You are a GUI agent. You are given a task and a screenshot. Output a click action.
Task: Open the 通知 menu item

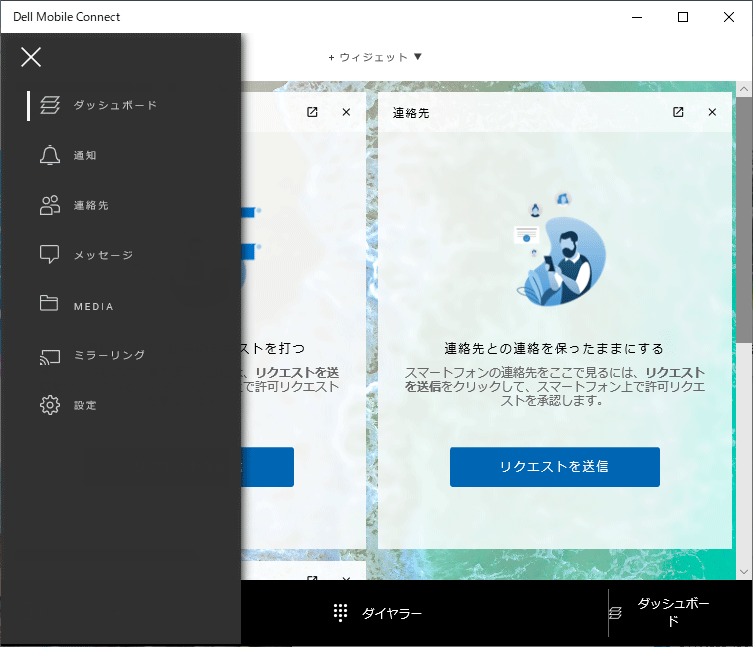pyautogui.click(x=85, y=156)
